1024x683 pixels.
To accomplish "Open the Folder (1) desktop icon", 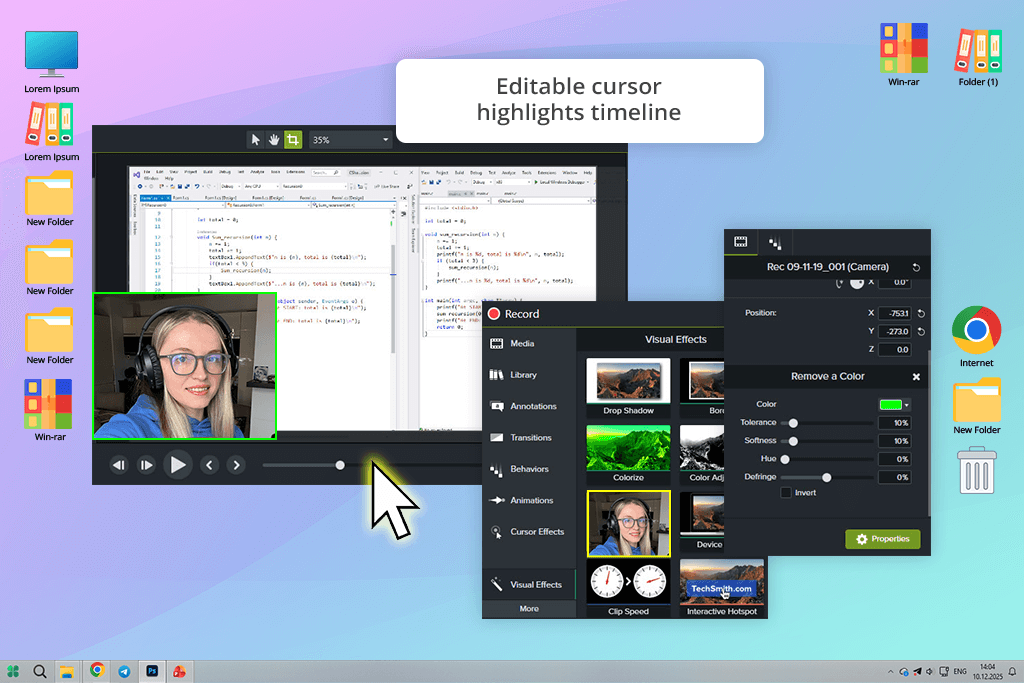I will click(978, 57).
